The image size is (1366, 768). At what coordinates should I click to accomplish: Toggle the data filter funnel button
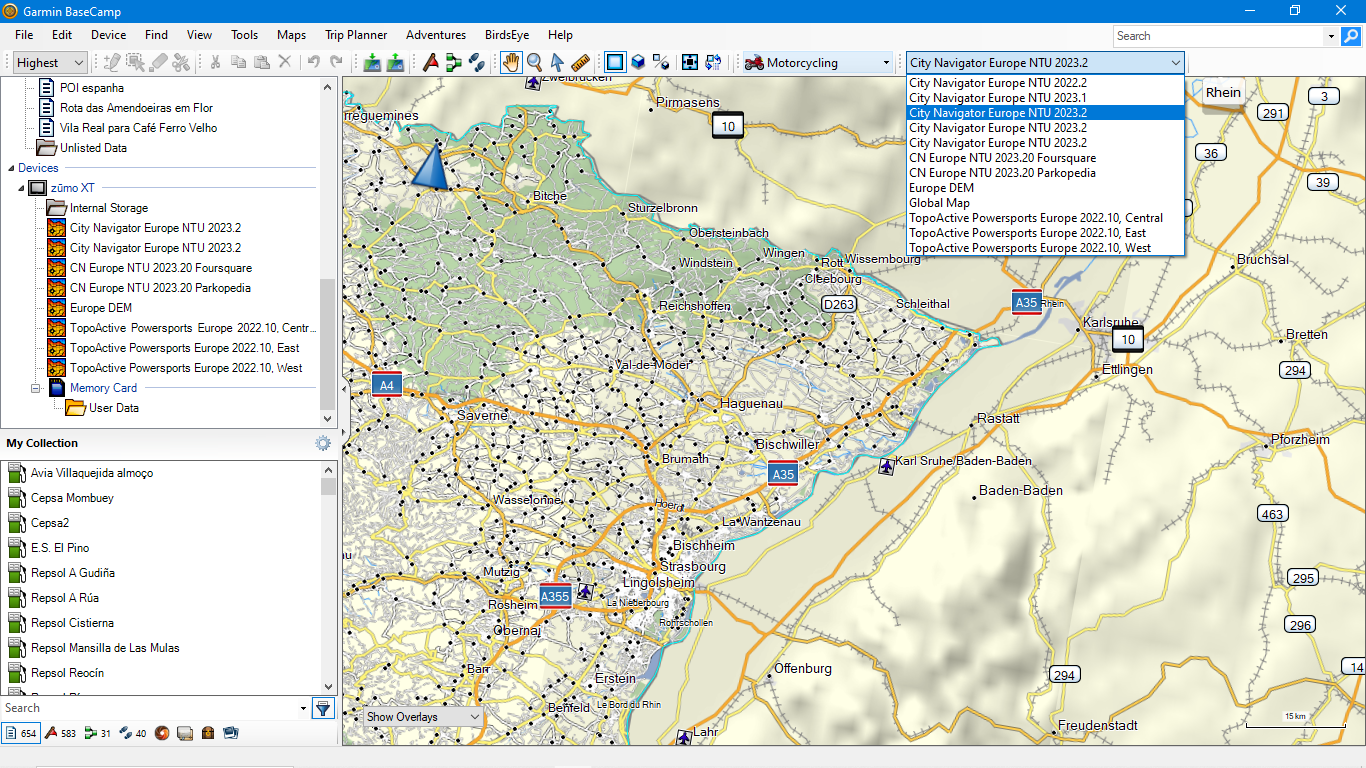tap(323, 708)
